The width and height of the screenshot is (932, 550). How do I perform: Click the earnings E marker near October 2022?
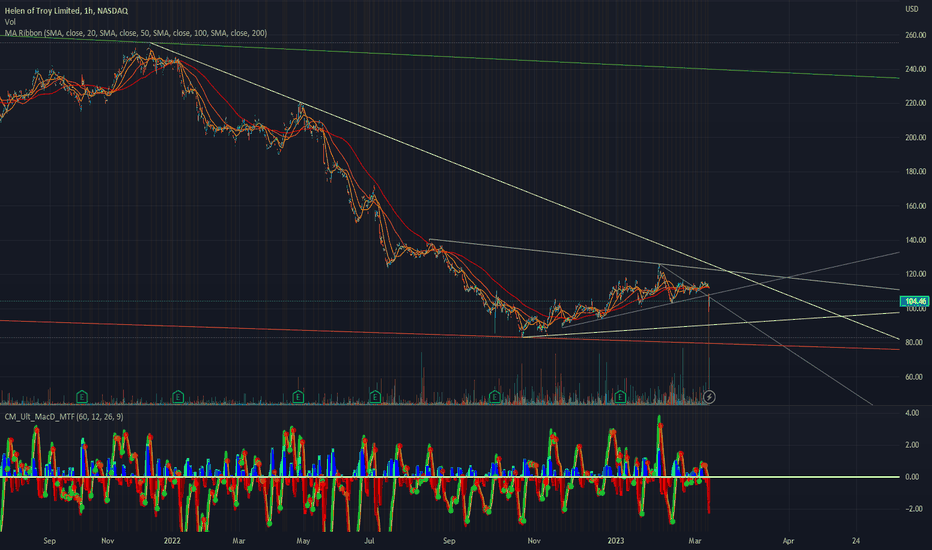pos(495,397)
